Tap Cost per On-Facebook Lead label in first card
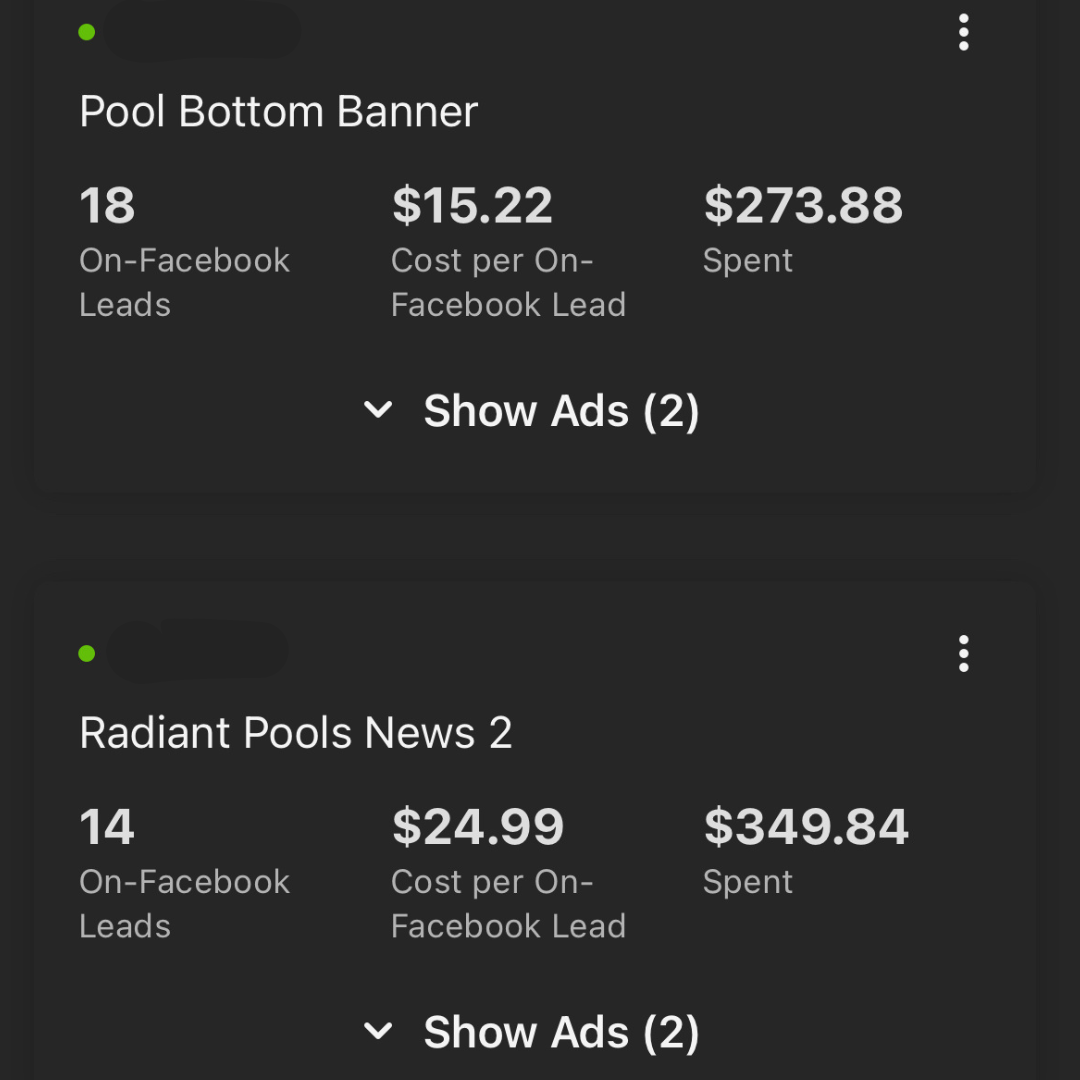The image size is (1080, 1080). 508,282
